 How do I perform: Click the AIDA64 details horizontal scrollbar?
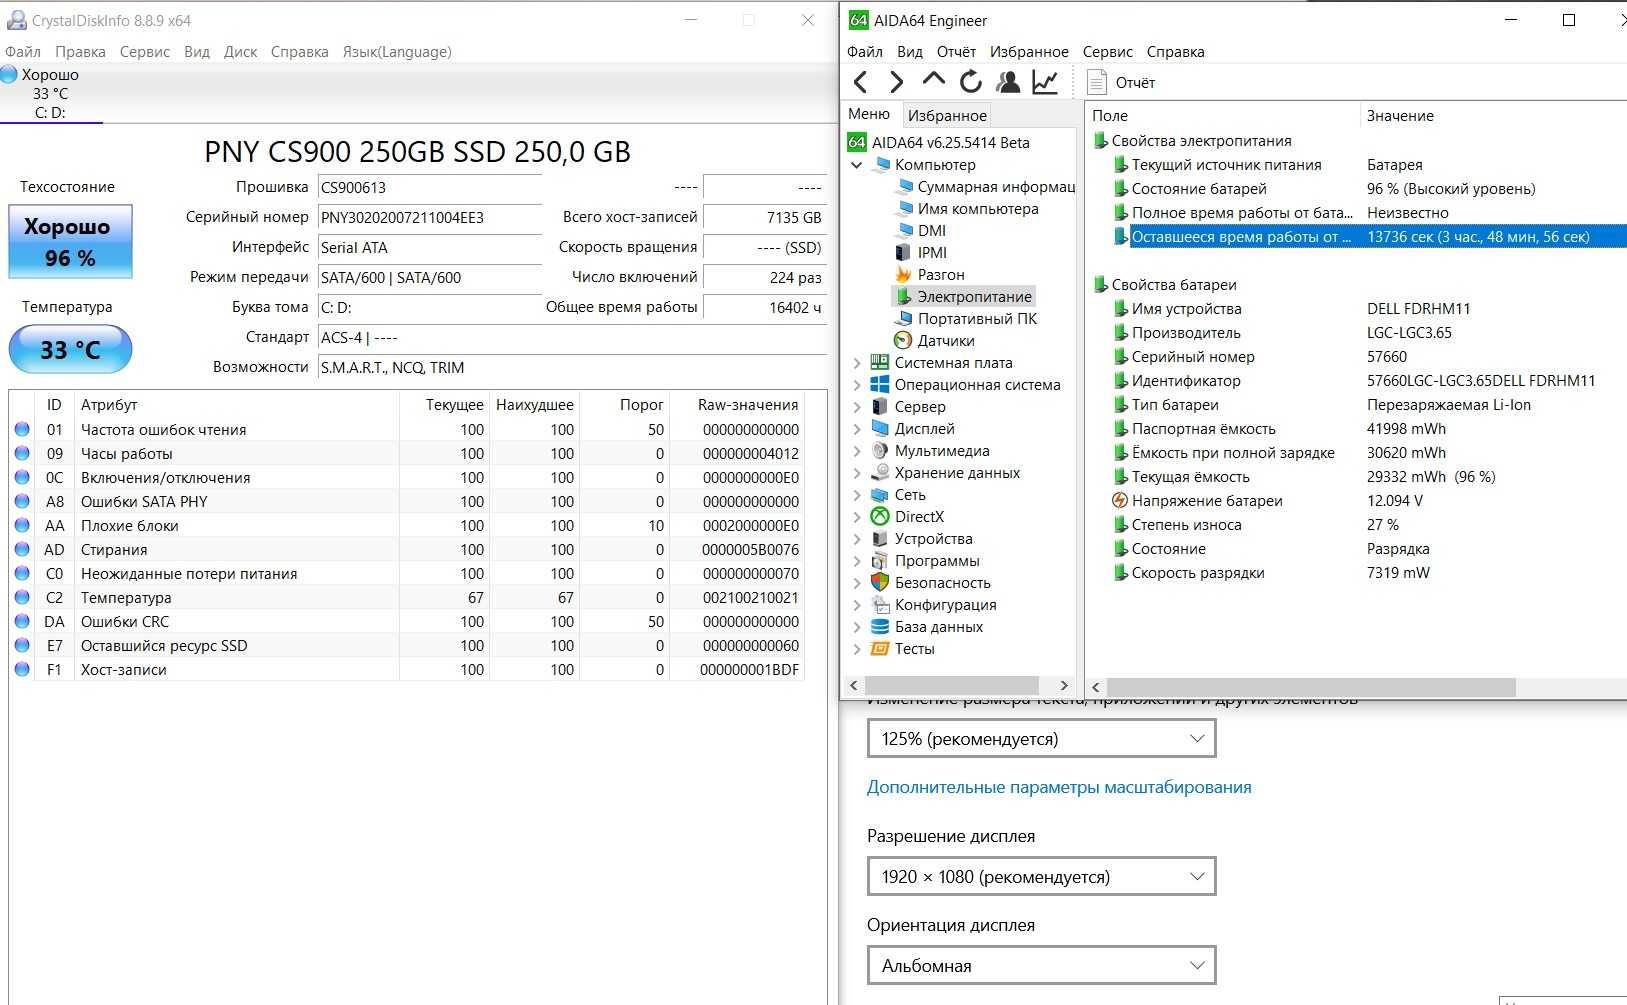(1311, 687)
